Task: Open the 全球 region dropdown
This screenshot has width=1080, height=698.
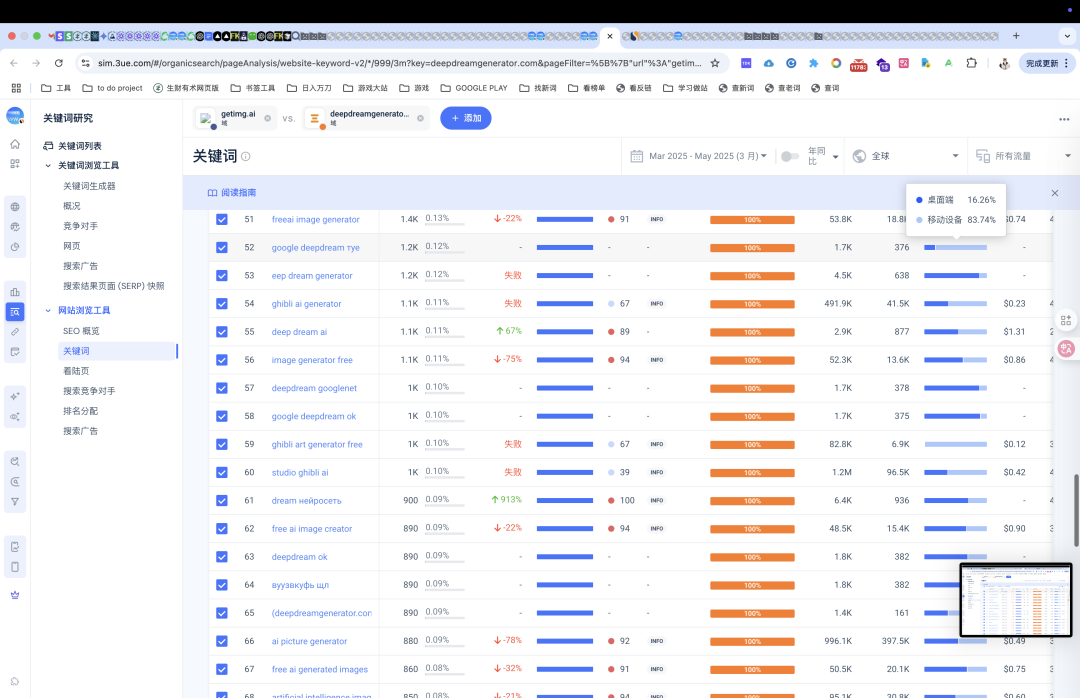Action: click(x=906, y=156)
